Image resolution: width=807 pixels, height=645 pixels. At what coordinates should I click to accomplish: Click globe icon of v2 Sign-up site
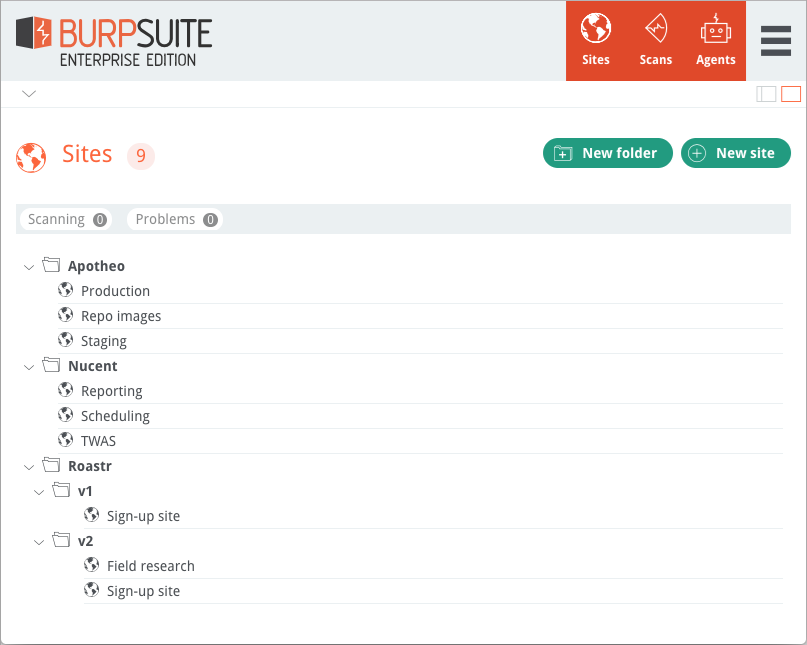tap(91, 589)
